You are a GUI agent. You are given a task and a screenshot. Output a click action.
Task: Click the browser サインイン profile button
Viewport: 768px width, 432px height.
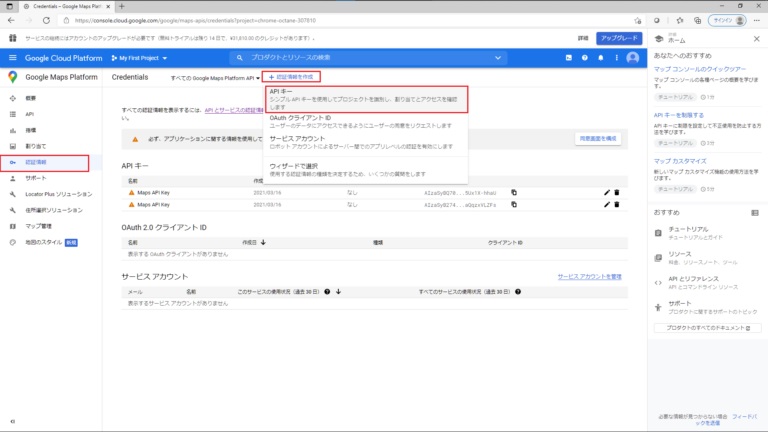tap(727, 21)
